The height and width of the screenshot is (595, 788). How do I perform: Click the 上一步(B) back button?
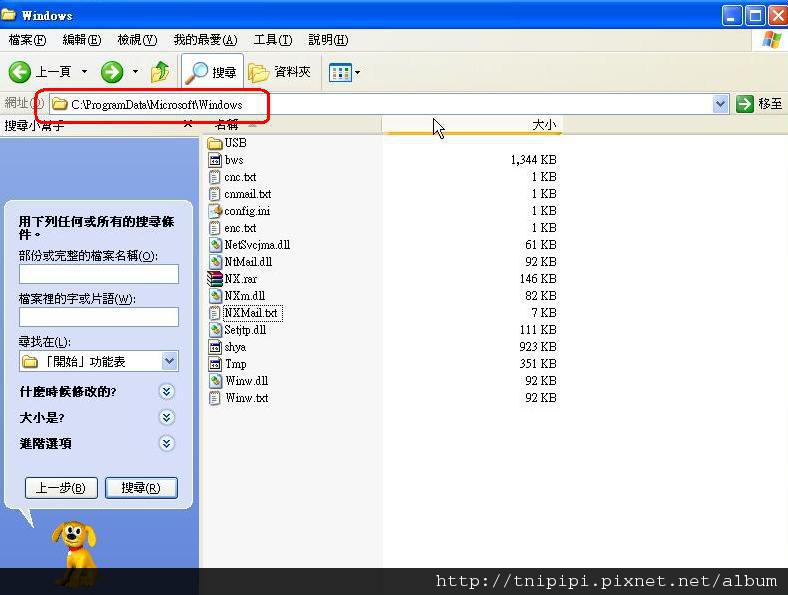pos(61,488)
